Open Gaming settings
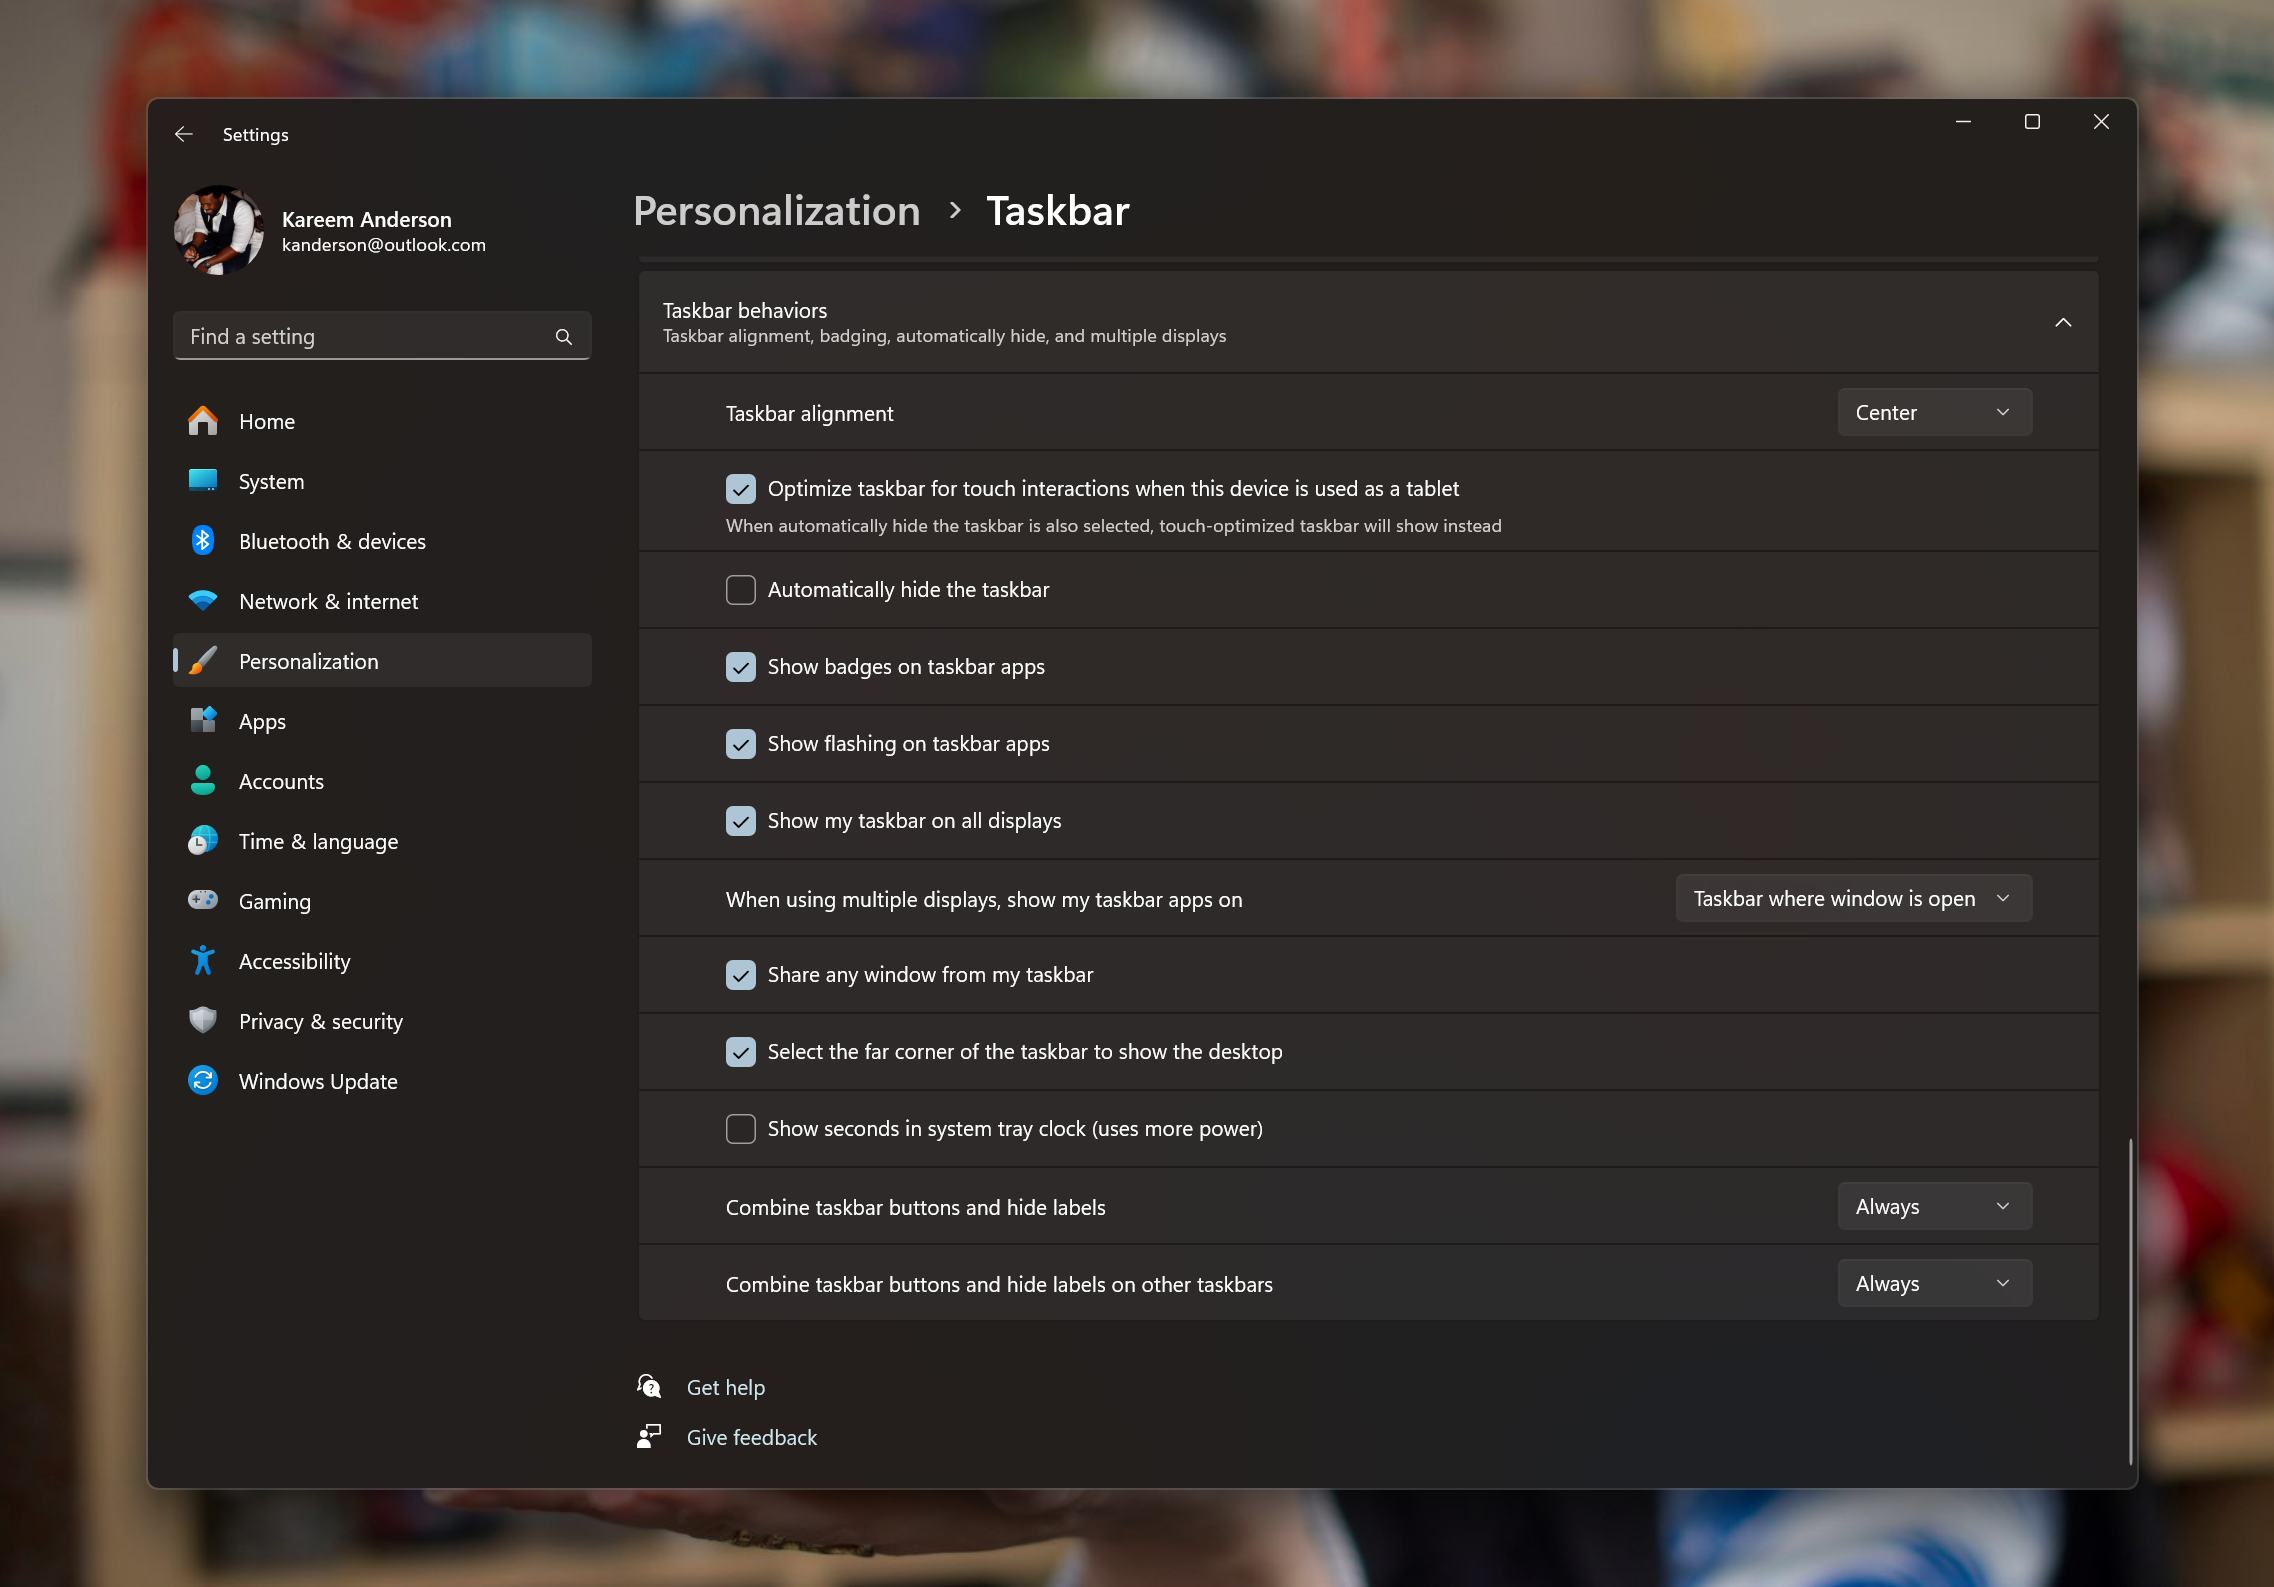Viewport: 2274px width, 1587px height. [382, 901]
